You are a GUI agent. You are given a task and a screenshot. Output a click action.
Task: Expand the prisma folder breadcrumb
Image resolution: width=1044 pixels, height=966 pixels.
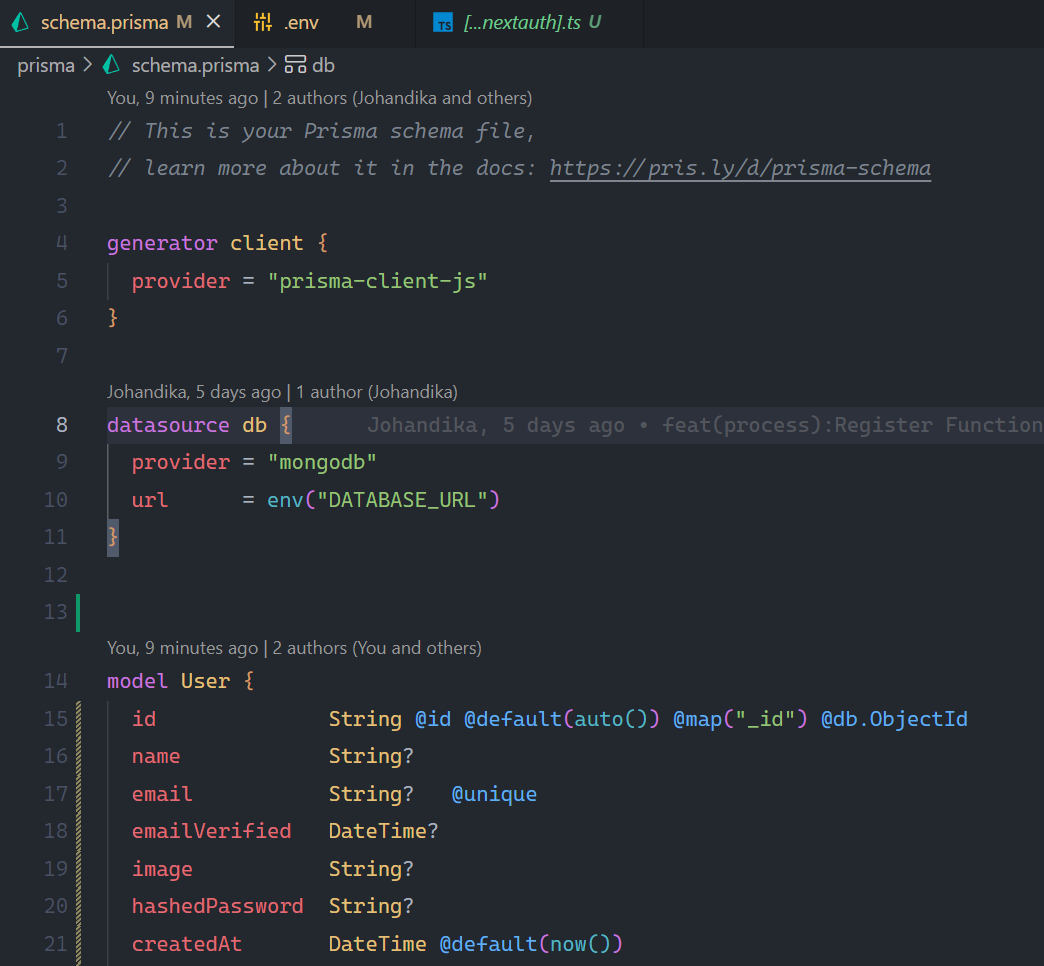(x=46, y=66)
